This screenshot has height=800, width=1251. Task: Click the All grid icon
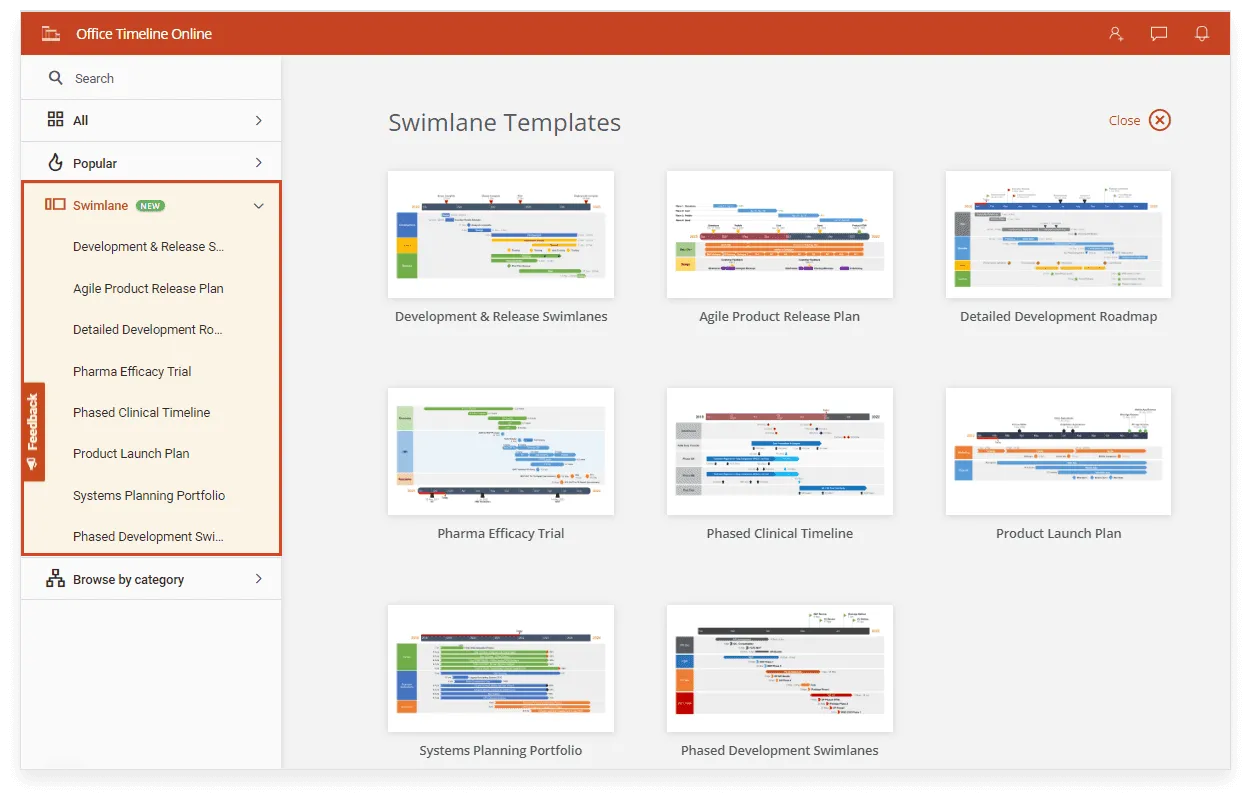pos(56,120)
